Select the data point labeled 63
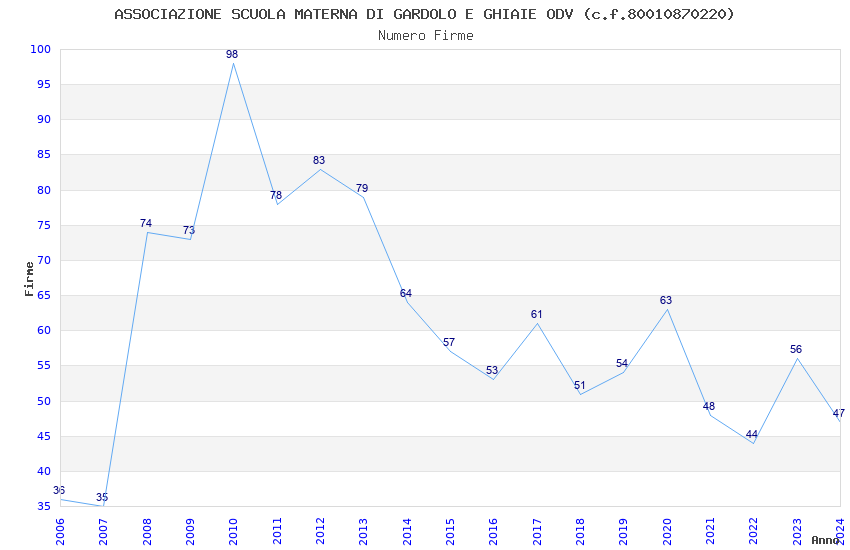This screenshot has width=850, height=550. 666,300
